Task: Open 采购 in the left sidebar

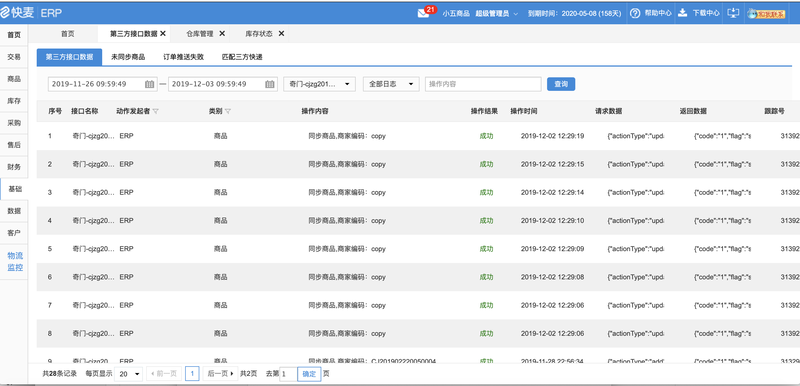Action: point(14,123)
